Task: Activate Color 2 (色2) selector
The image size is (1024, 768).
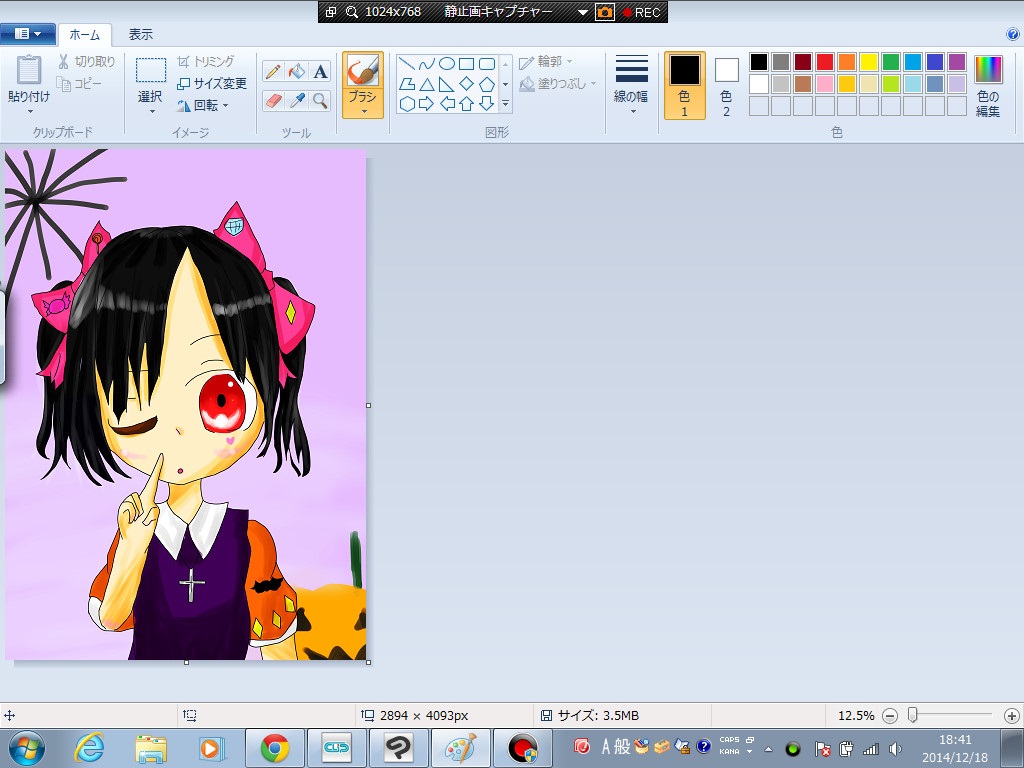Action: click(726, 85)
